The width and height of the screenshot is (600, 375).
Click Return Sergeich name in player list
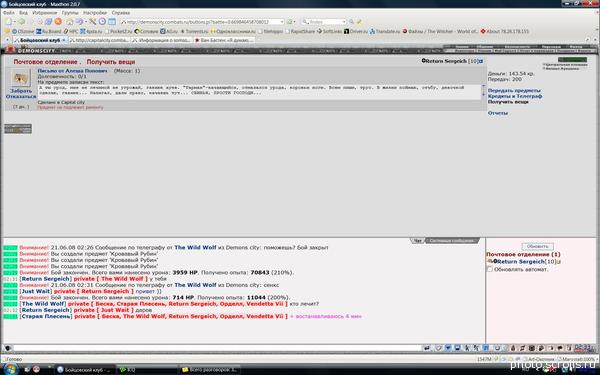click(x=521, y=262)
